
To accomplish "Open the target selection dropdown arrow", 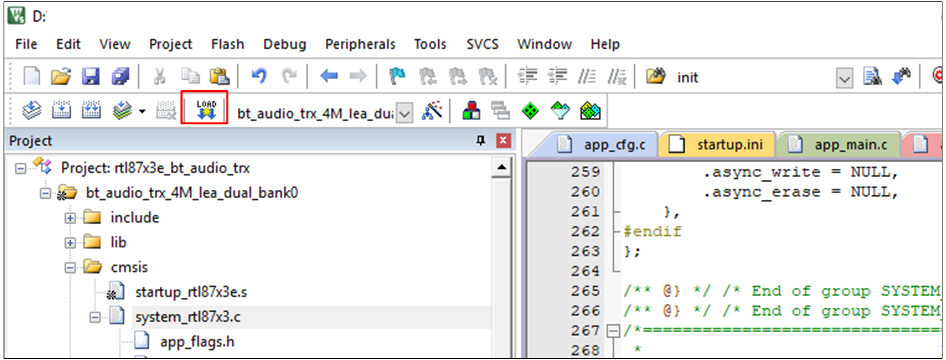I will [x=405, y=112].
